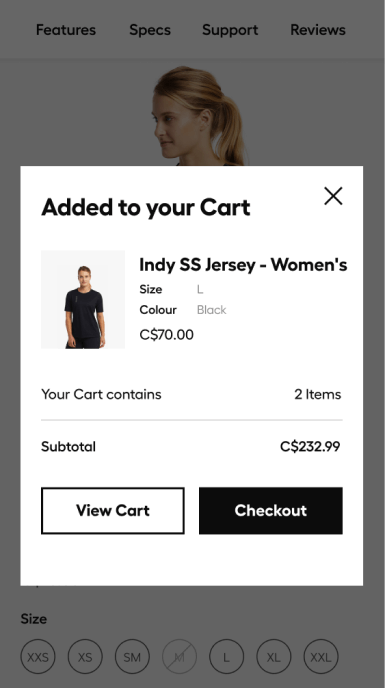Click the model photo behind the dialog

(x=200, y=115)
